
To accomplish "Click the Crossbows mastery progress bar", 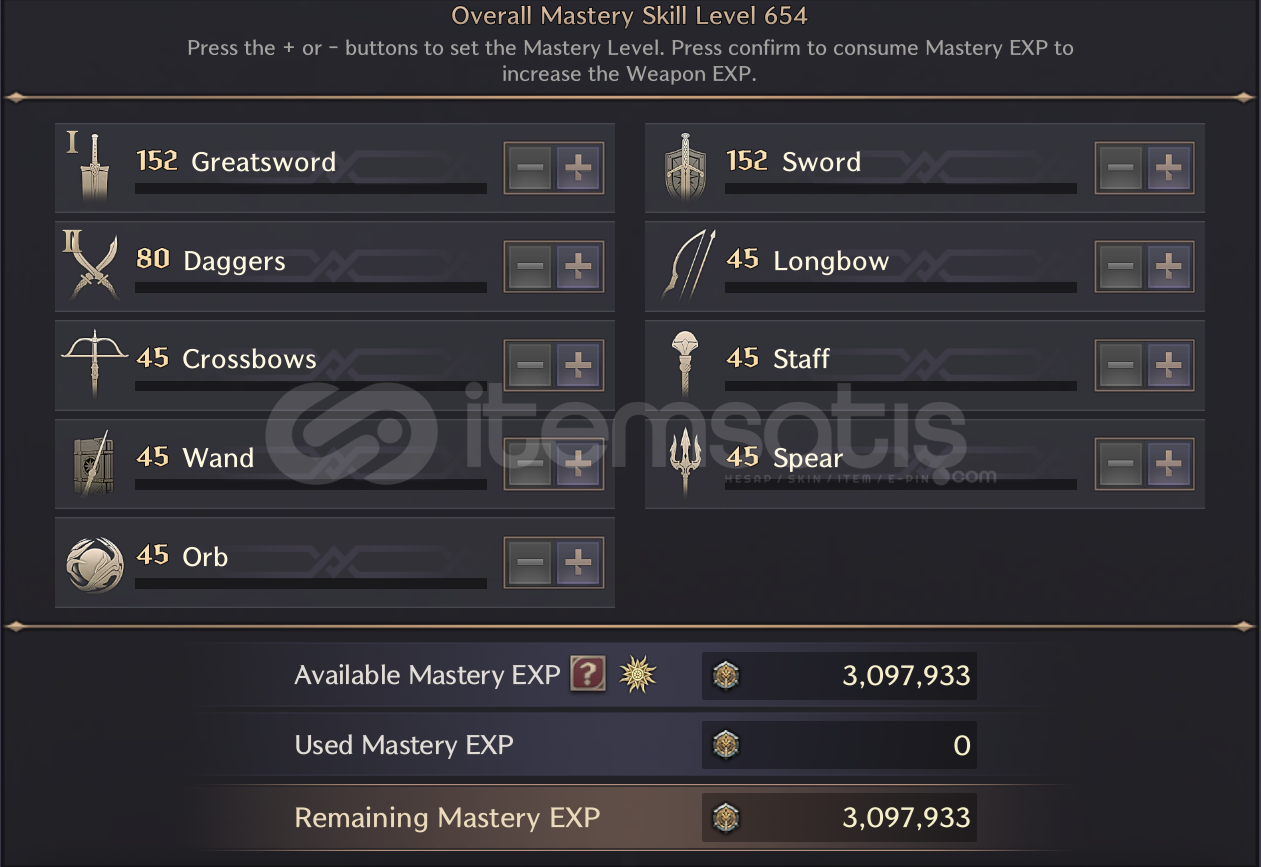I will (310, 385).
